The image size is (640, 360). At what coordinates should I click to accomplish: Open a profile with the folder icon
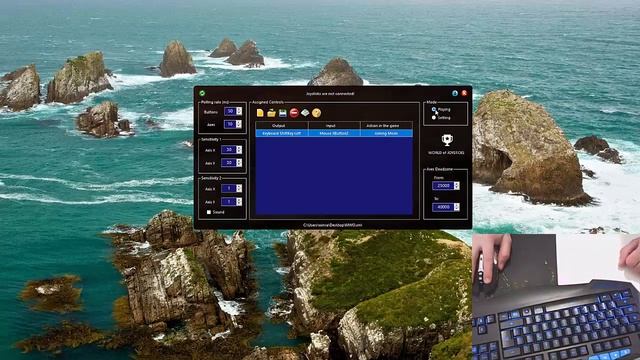pyautogui.click(x=271, y=113)
